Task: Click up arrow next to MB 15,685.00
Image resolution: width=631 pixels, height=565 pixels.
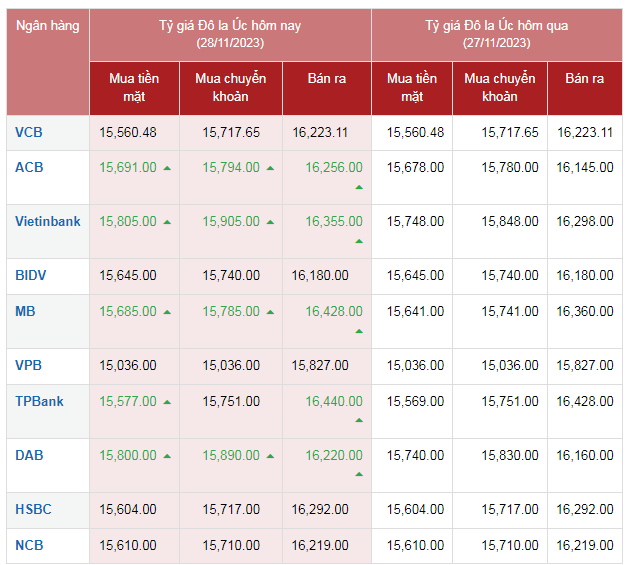Action: 167,312
